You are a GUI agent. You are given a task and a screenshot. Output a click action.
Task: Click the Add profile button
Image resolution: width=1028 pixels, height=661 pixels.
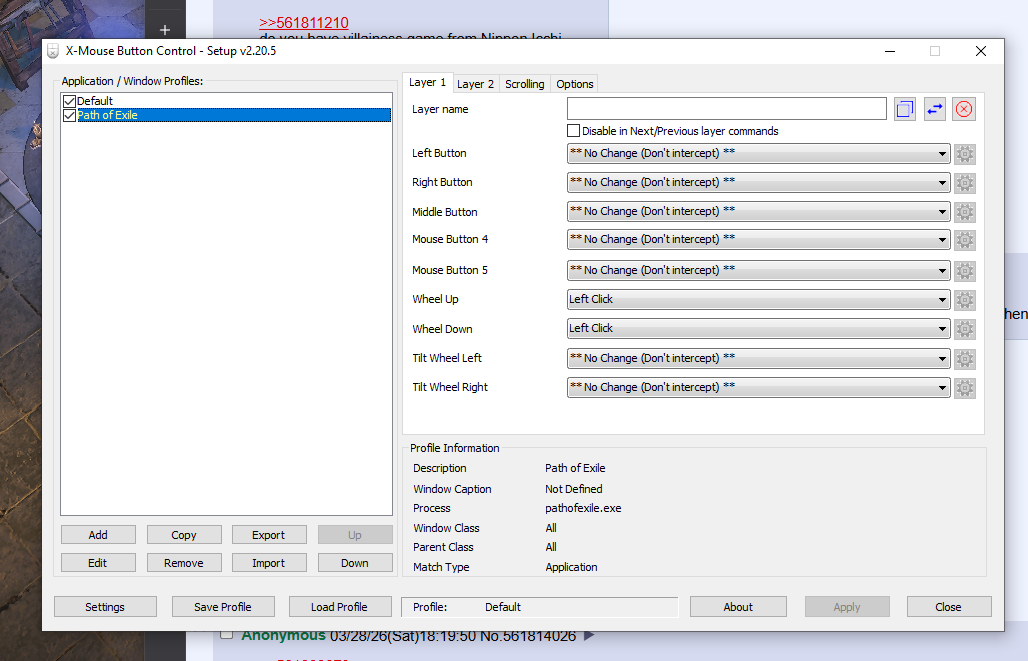[98, 535]
